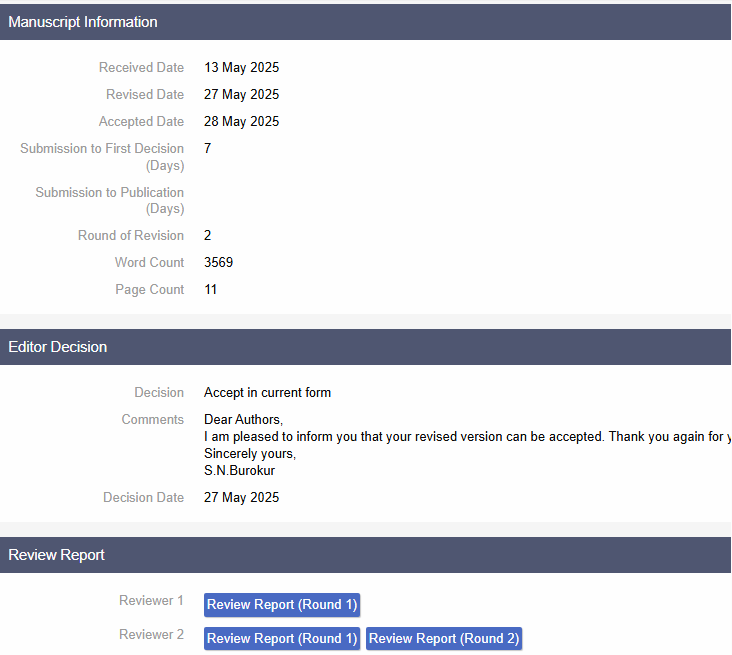Click the Reviewer 1 label
This screenshot has height=655, width=732.
(151, 601)
